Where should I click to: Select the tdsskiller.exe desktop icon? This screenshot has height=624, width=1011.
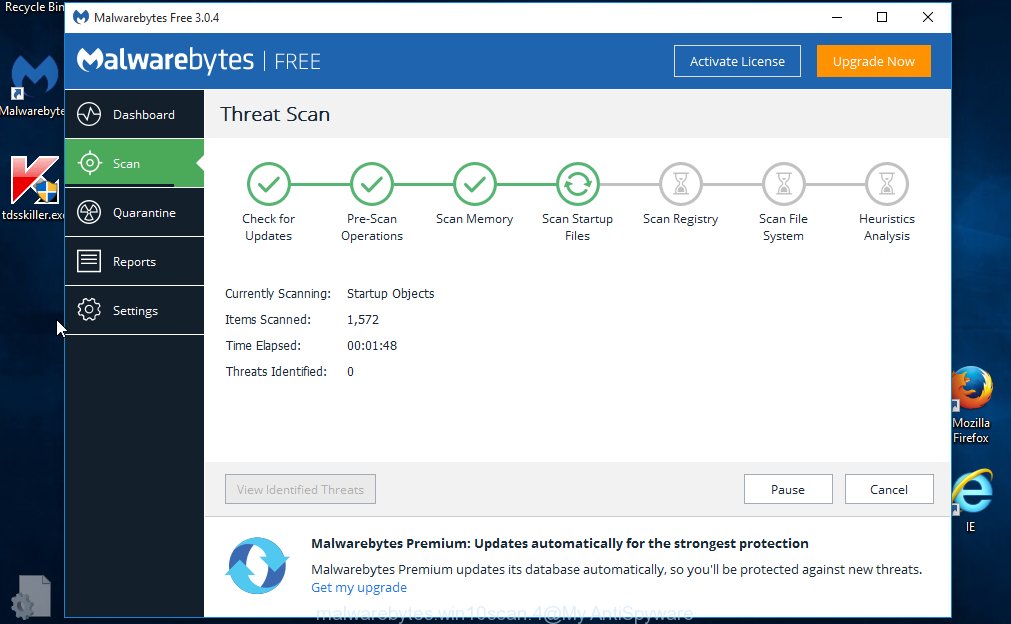(x=33, y=188)
